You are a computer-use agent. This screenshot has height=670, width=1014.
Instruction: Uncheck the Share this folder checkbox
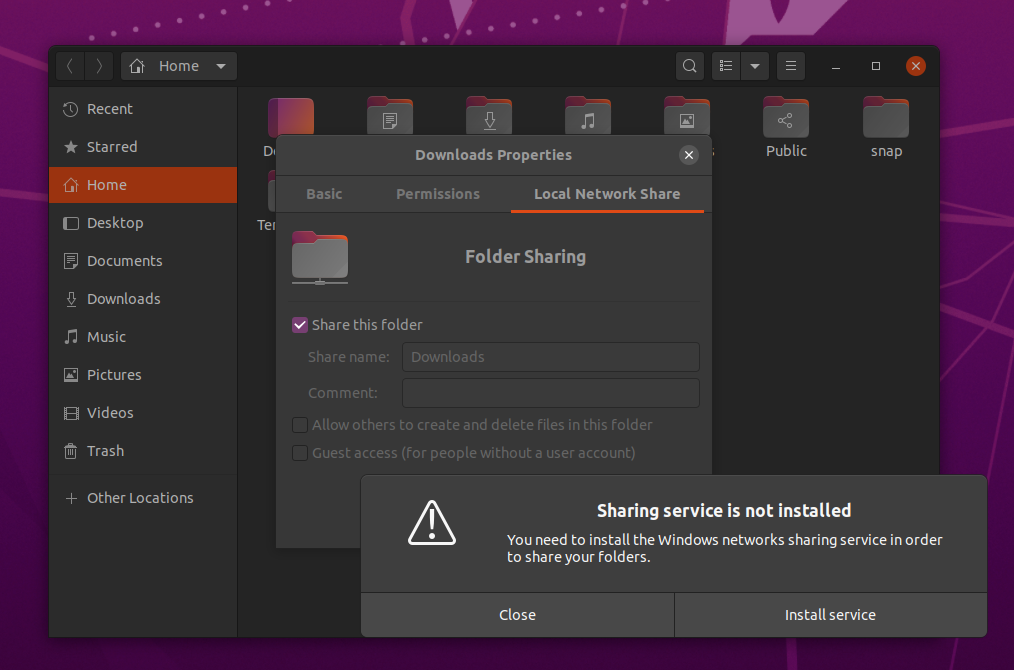[300, 325]
